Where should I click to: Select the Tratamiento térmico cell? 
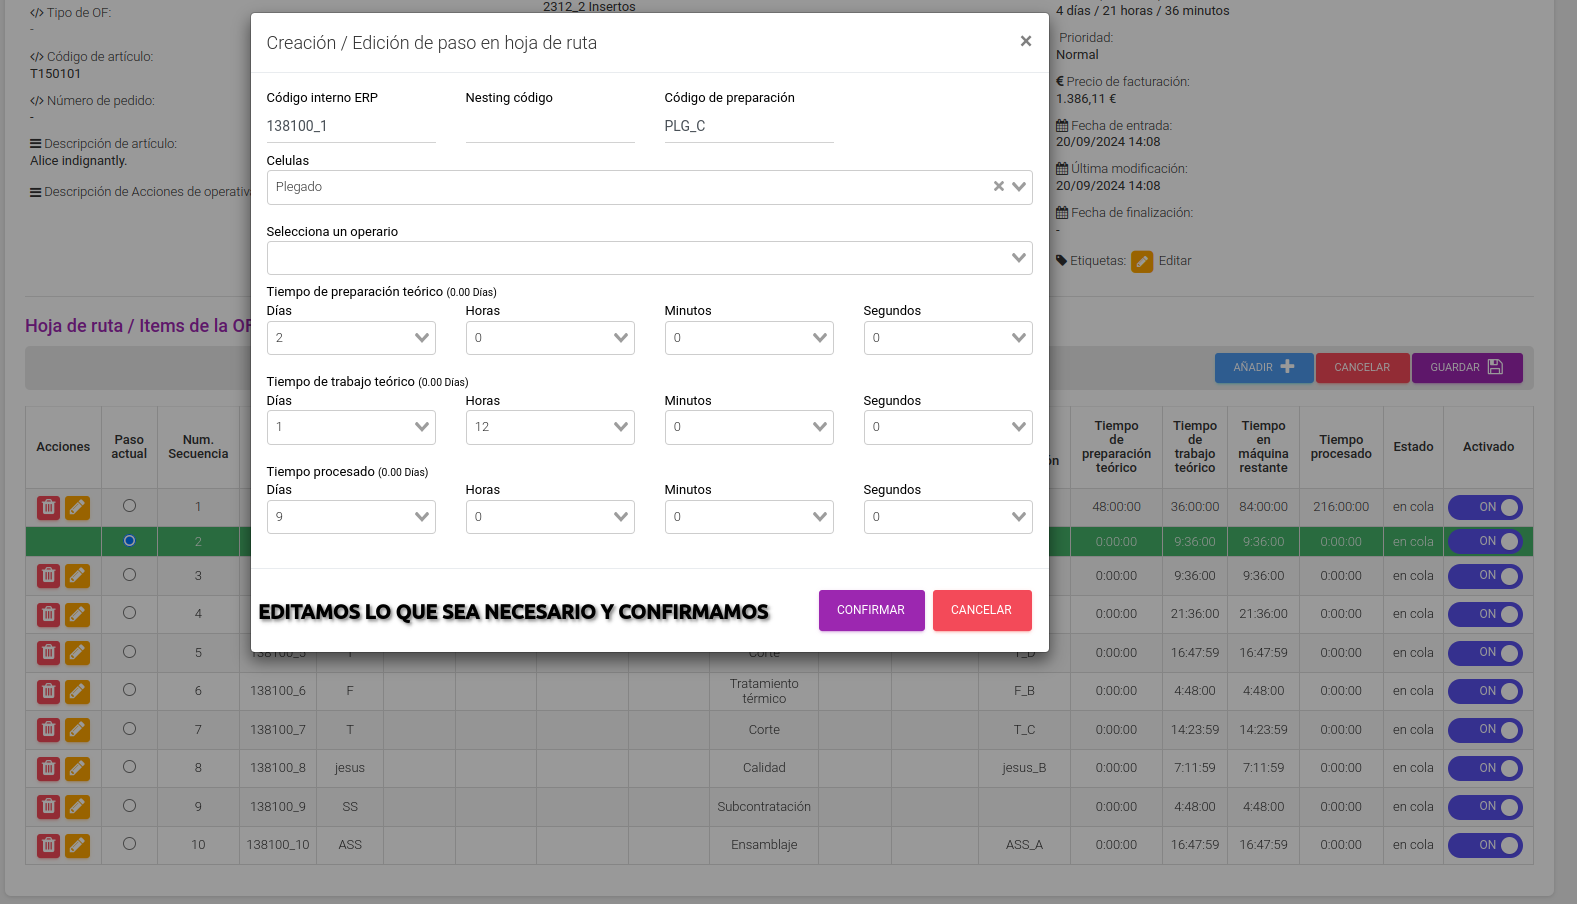tap(764, 691)
